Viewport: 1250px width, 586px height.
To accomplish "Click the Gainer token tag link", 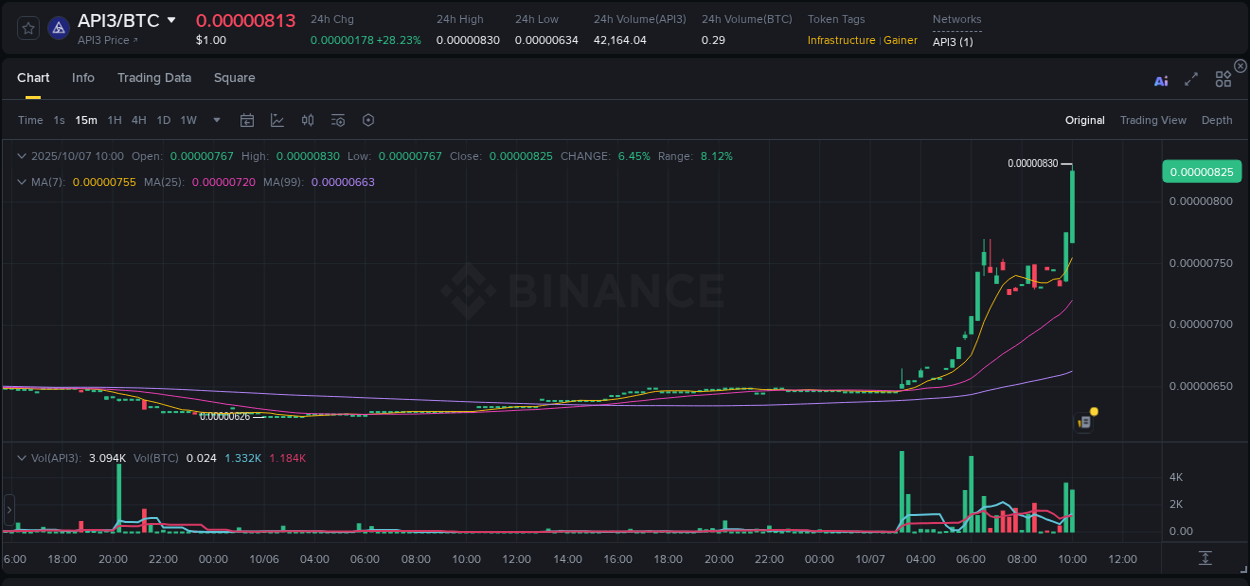I will 900,40.
